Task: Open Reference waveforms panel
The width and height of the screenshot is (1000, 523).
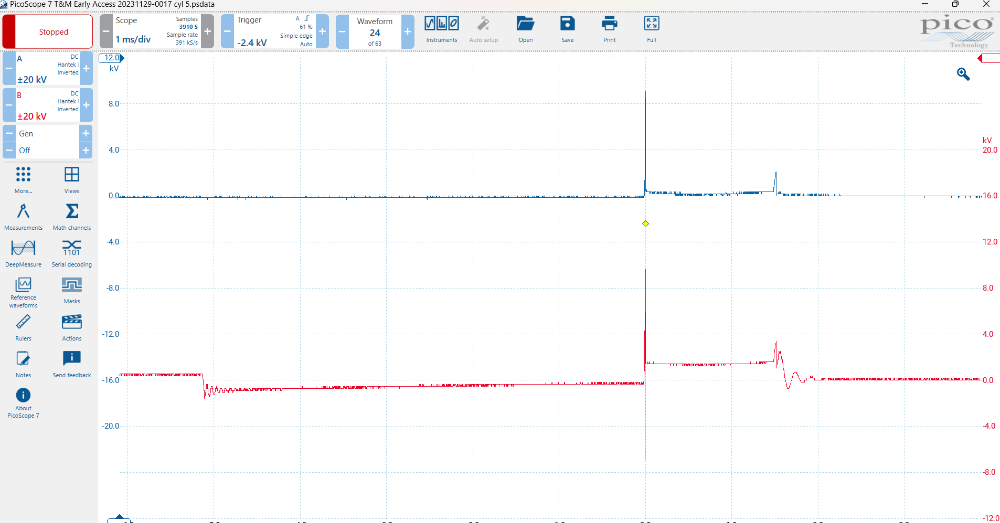Action: [23, 290]
